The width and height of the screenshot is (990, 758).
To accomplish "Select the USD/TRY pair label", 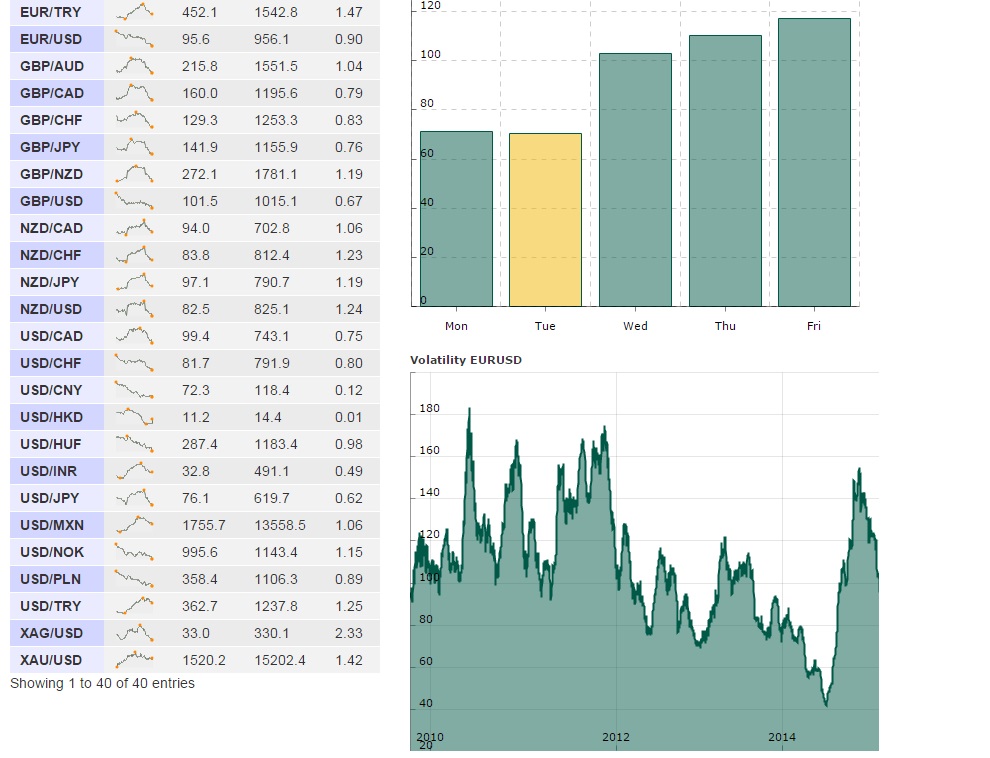I will pyautogui.click(x=51, y=606).
